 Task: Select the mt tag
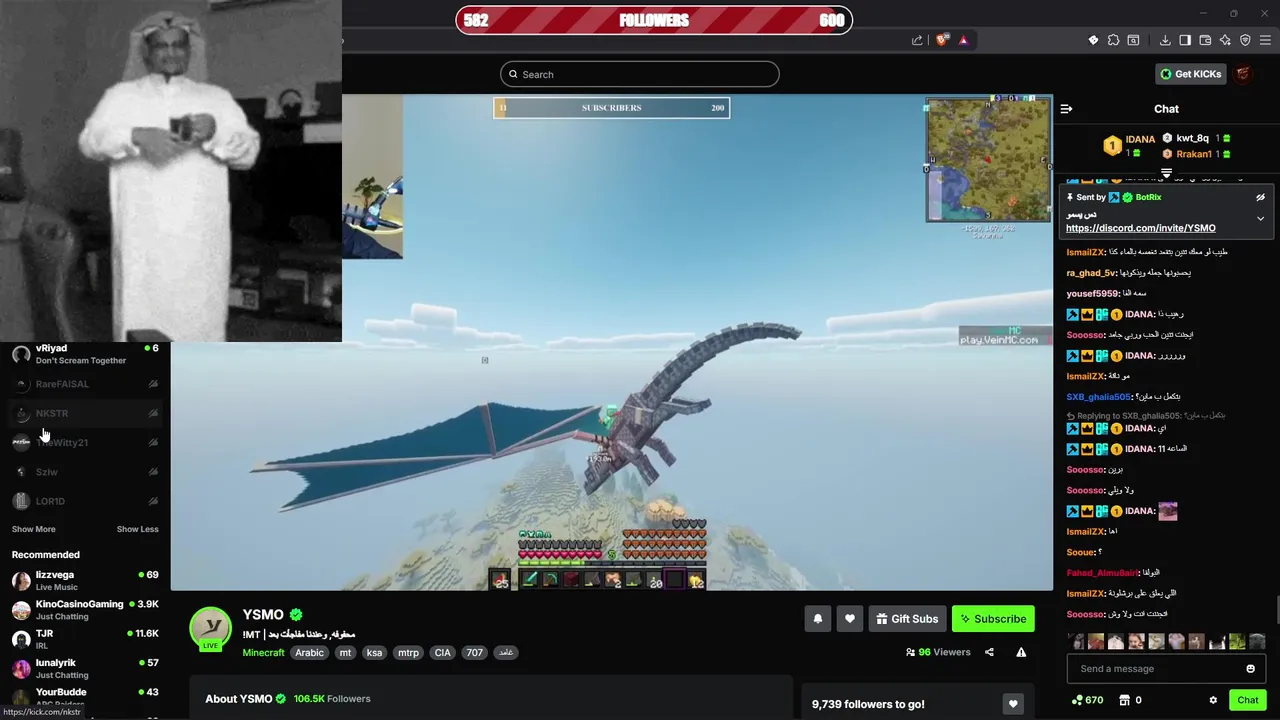345,652
